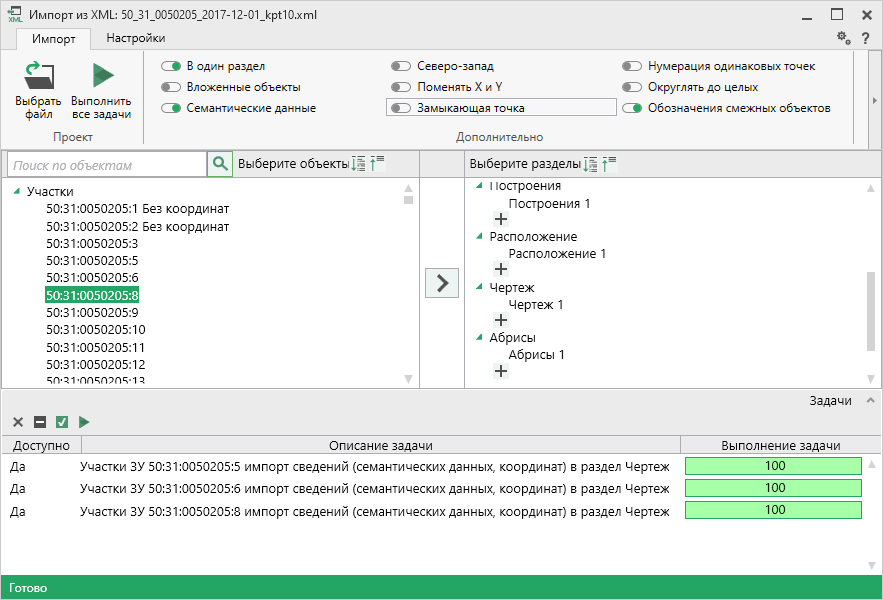Enable the Замыкающая точка toggle
This screenshot has width=883, height=600.
(401, 108)
